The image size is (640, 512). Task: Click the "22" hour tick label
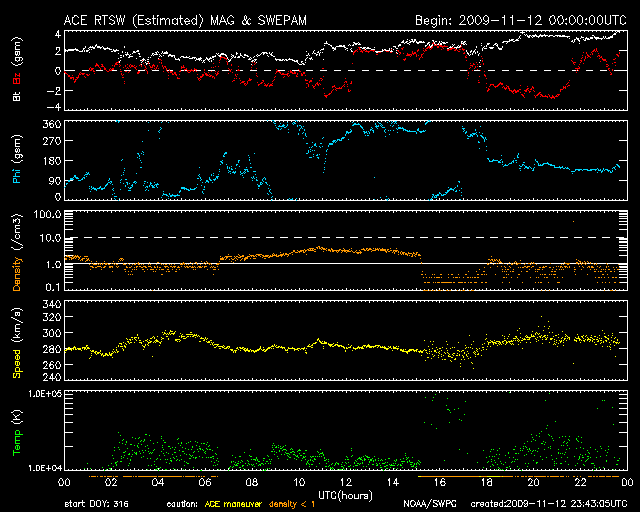[580, 483]
